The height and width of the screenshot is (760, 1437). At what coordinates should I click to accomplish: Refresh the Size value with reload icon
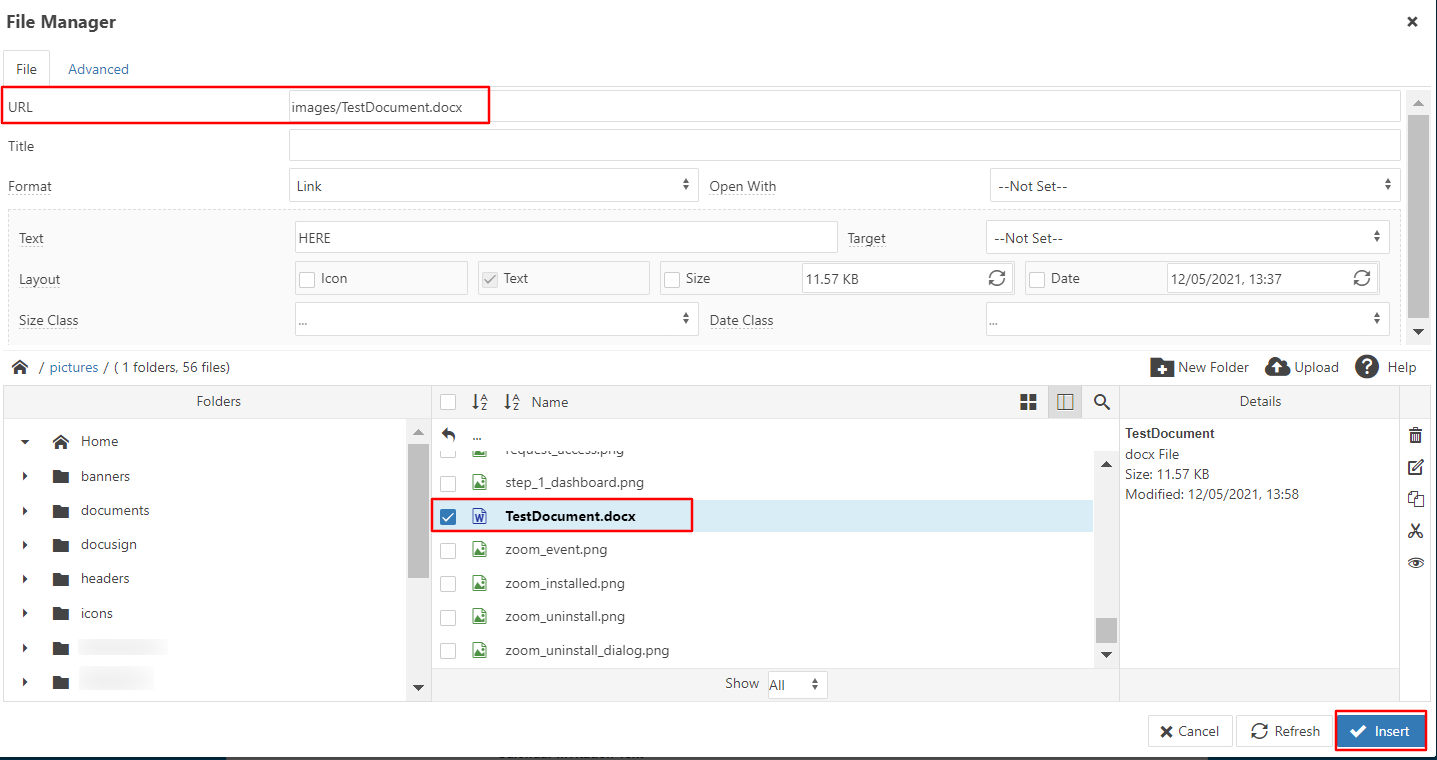997,278
